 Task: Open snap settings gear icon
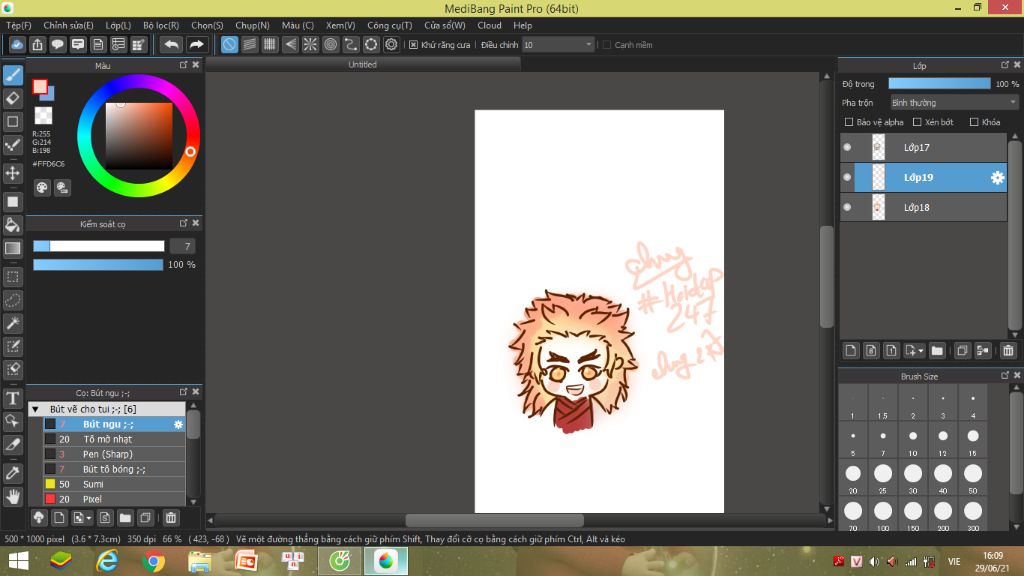pyautogui.click(x=391, y=44)
